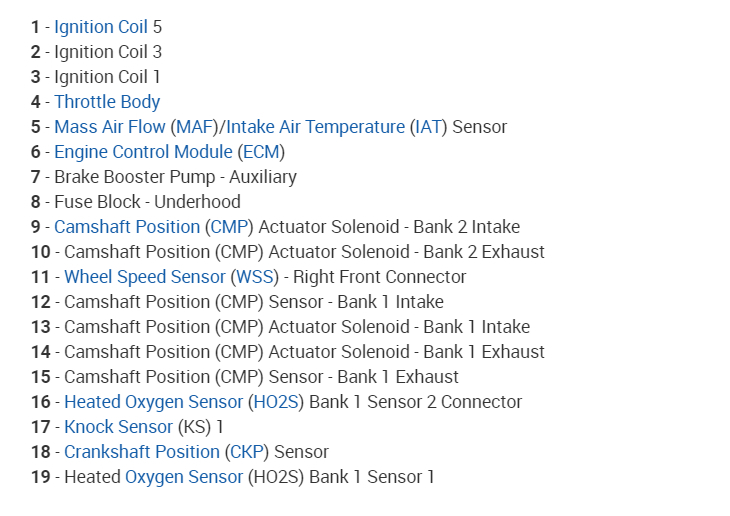Click the HO2S link in item 16
730x516 pixels.
[276, 402]
